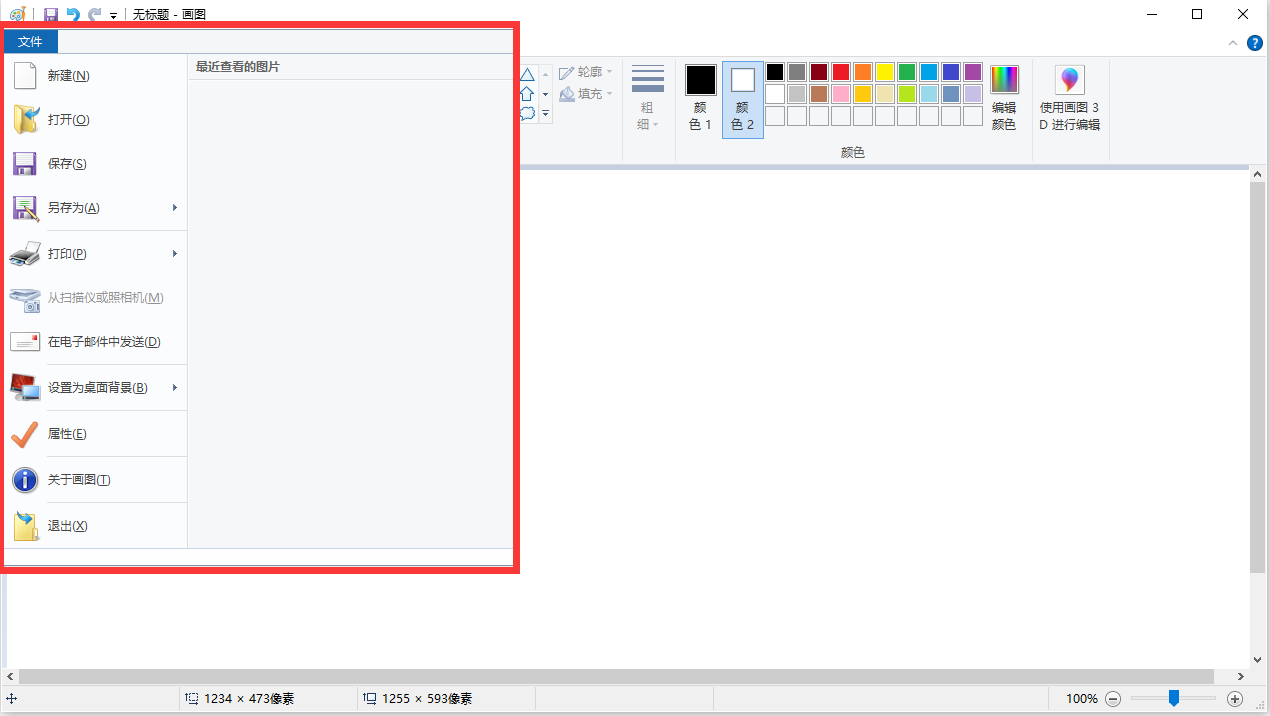Click the Open (打开) folder icon
Screen dimensions: 1270x716
[25, 120]
